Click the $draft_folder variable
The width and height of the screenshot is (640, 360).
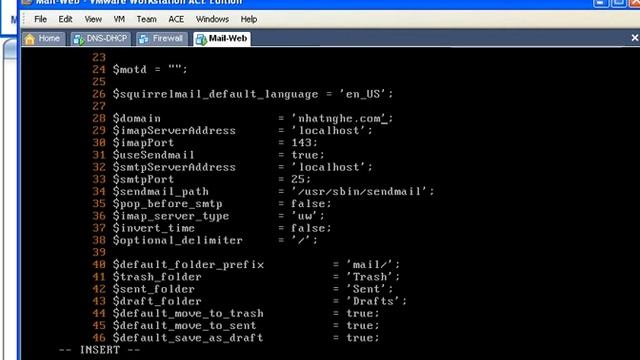(x=157, y=301)
